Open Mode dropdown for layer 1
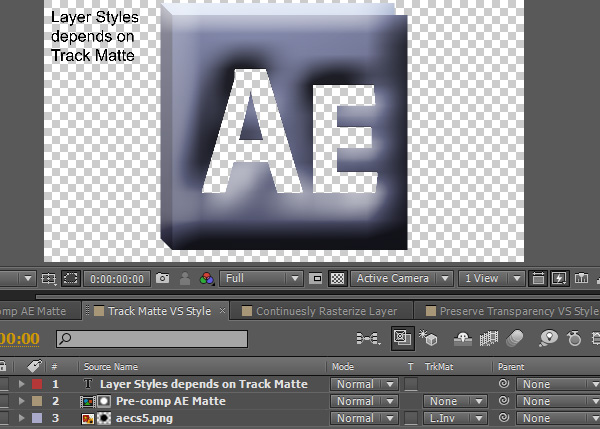 click(x=364, y=384)
